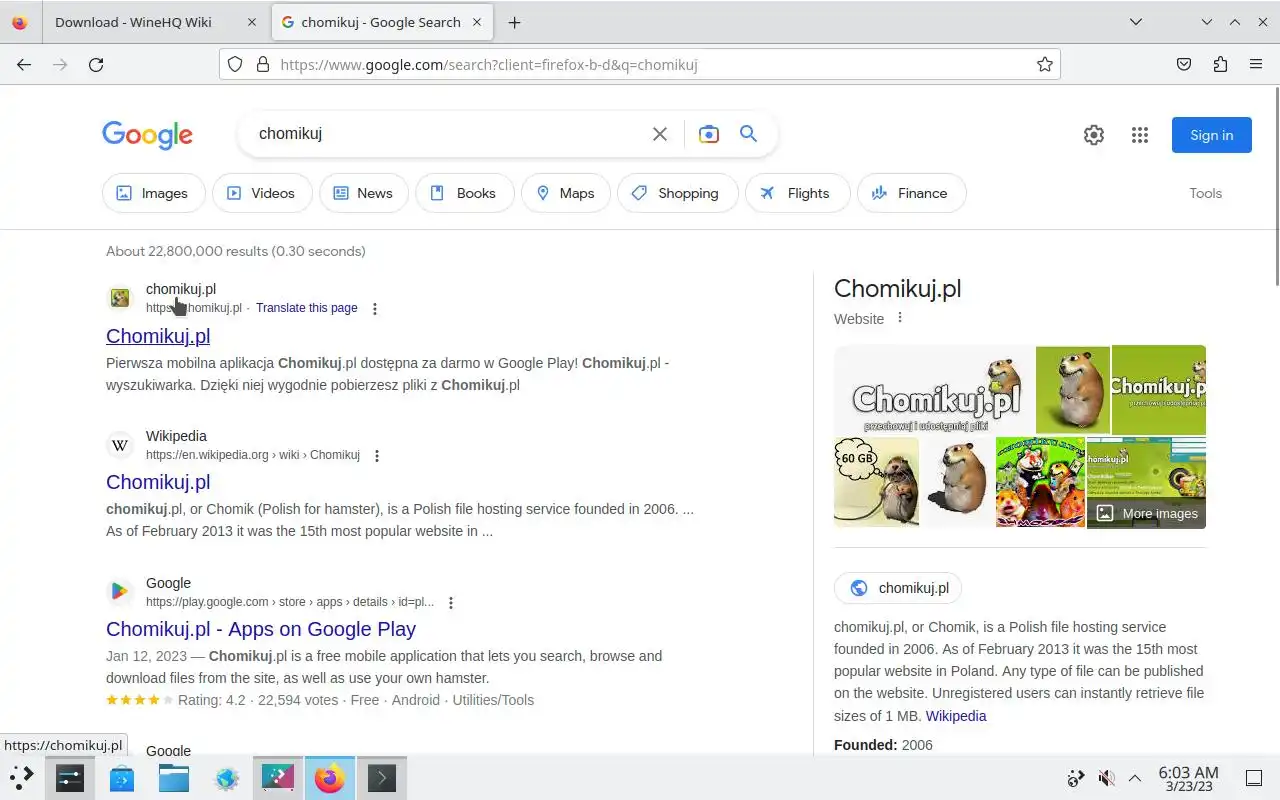Image resolution: width=1280 pixels, height=800 pixels.
Task: Open the list all tabs dropdown
Action: tap(1136, 22)
